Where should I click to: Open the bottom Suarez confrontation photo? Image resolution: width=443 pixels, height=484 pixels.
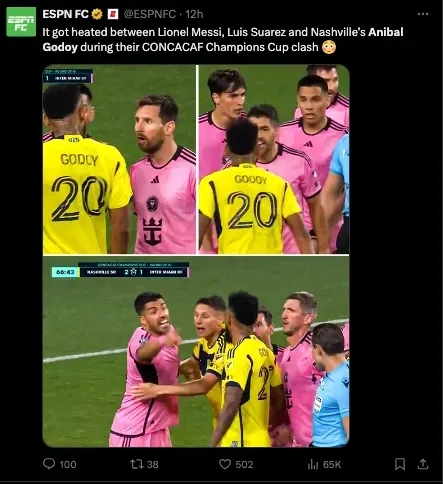point(196,352)
